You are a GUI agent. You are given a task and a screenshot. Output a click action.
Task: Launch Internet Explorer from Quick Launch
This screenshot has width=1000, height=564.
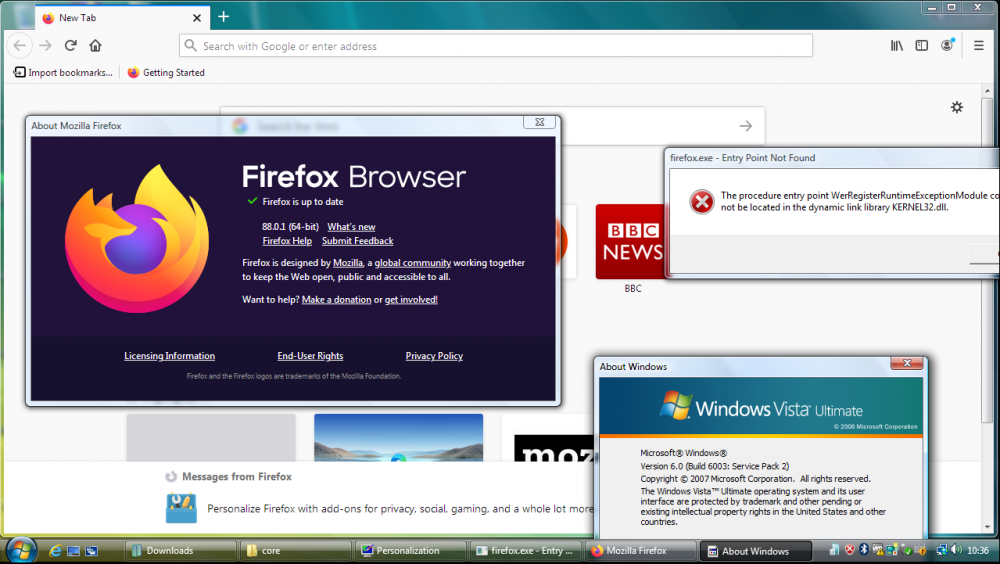pyautogui.click(x=54, y=551)
